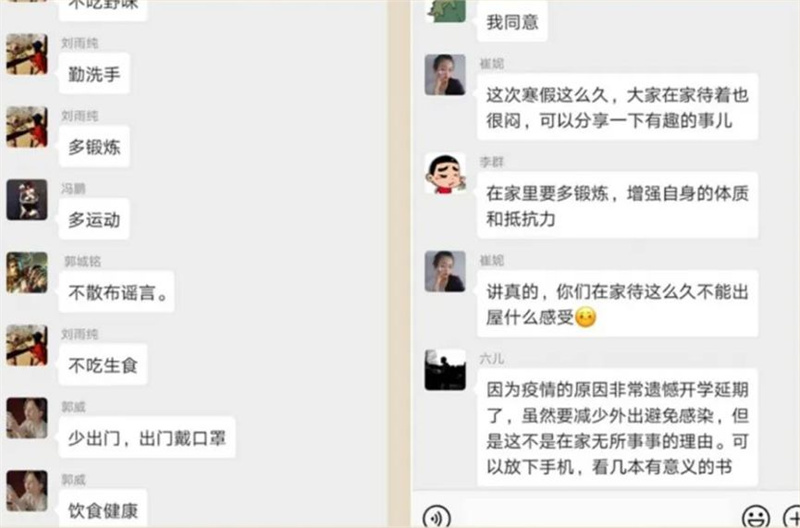
Task: Select the 不散布谣言。 message bubble
Action: [x=116, y=292]
